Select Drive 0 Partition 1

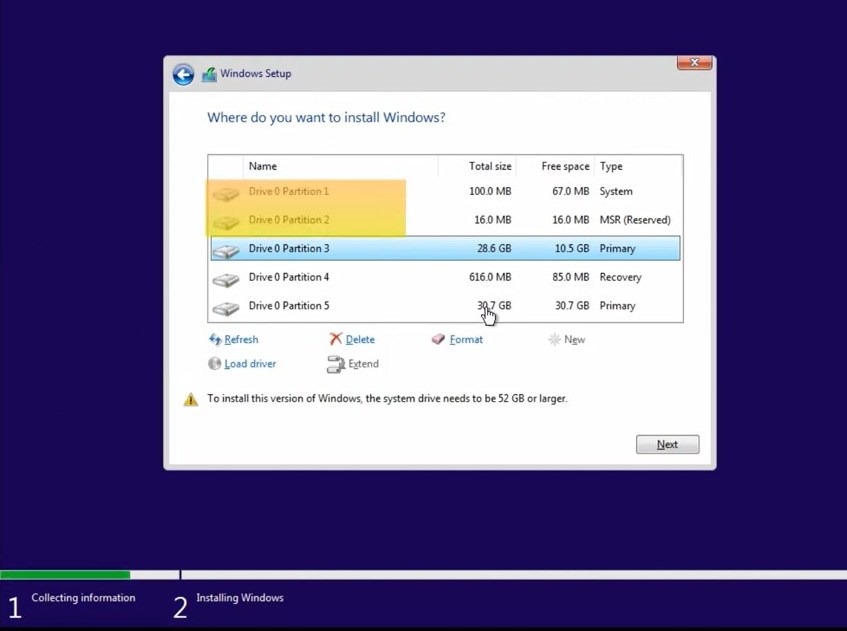(x=445, y=191)
